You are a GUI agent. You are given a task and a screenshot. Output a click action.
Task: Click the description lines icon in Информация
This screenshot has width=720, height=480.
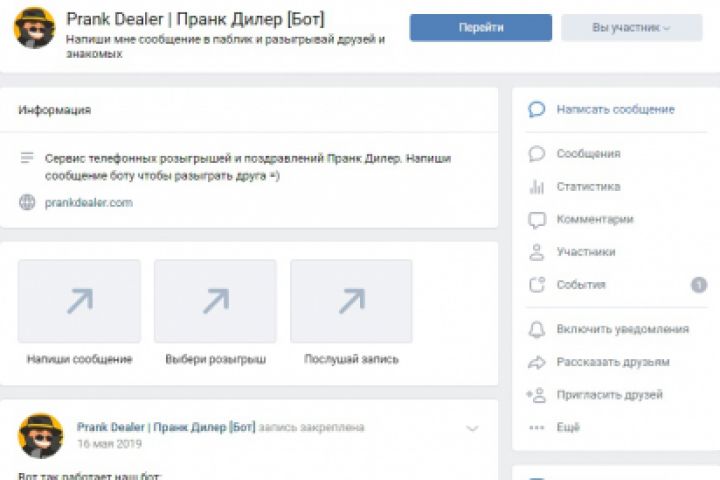tap(27, 158)
